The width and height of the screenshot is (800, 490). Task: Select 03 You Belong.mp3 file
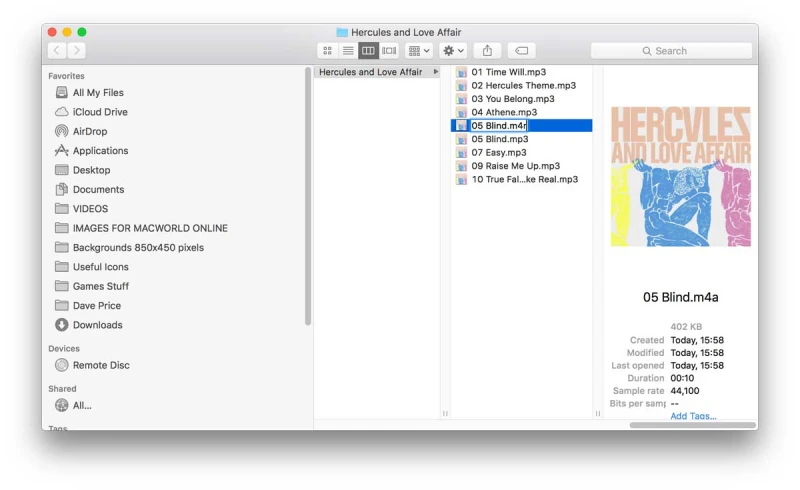coord(512,99)
